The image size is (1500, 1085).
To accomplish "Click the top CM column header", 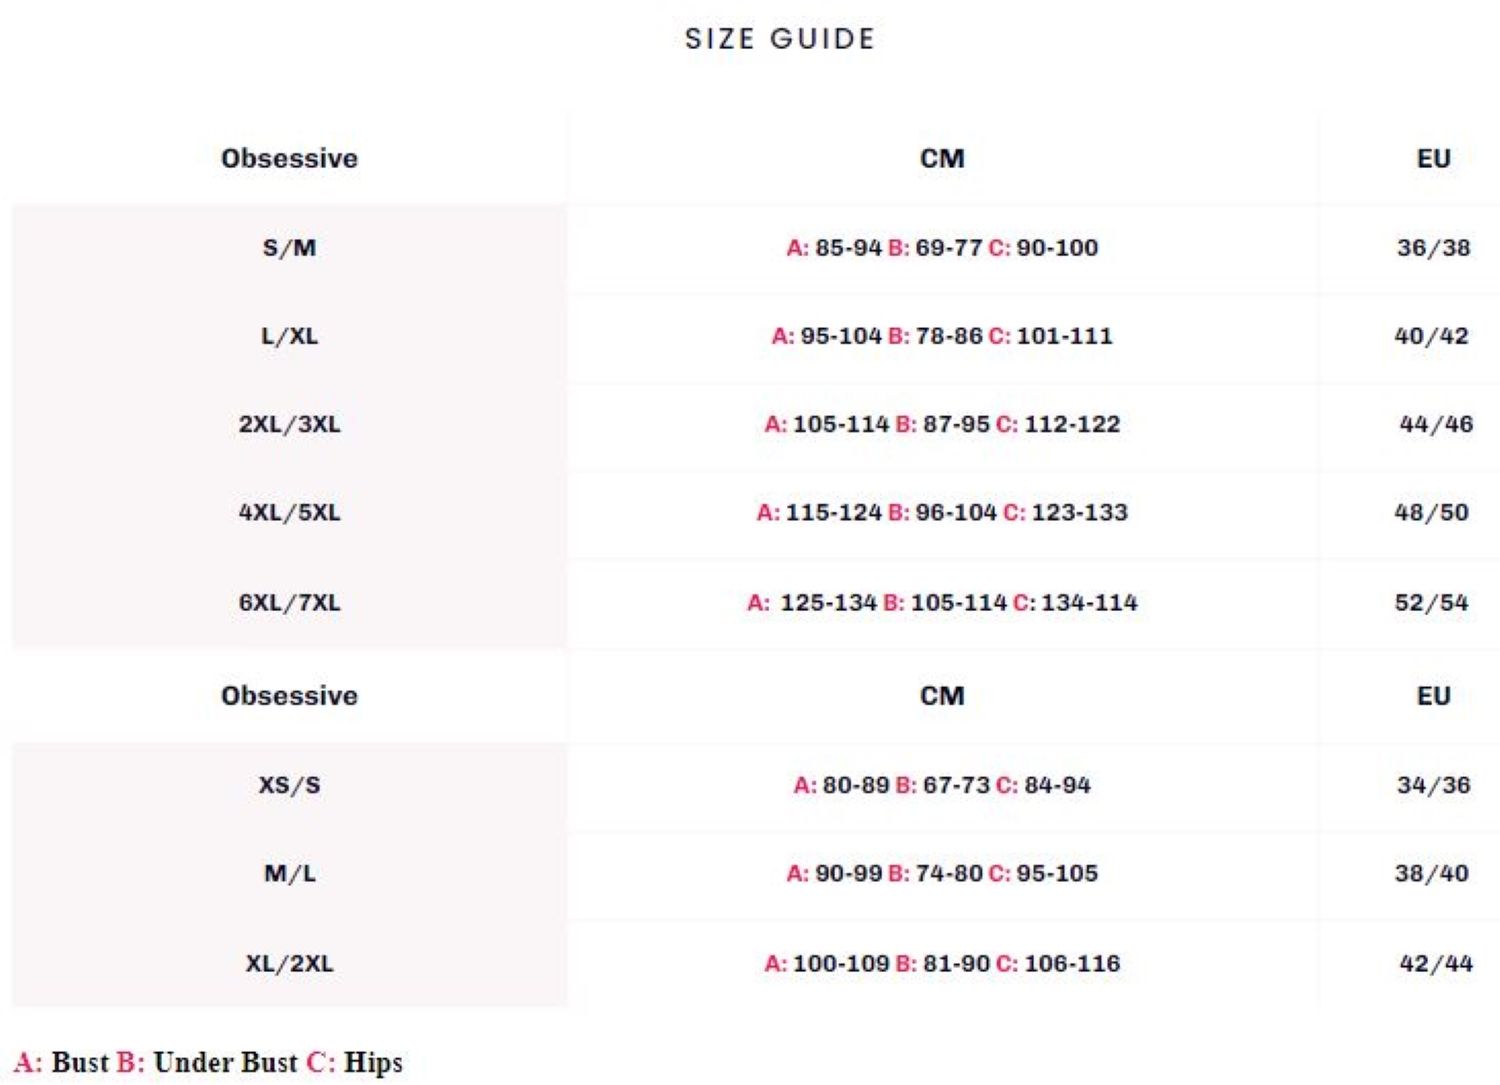I will pos(942,158).
